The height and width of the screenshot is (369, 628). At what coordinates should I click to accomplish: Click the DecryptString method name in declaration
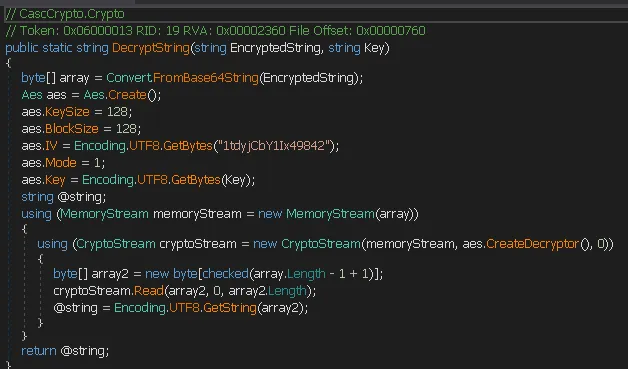tap(151, 48)
